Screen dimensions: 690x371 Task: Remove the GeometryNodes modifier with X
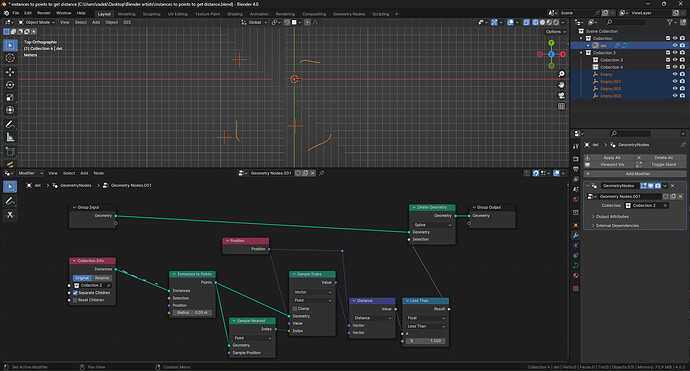[x=672, y=186]
